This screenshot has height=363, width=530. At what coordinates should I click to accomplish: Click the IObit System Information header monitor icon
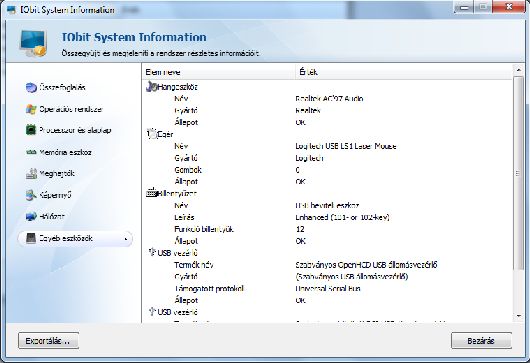[33, 43]
